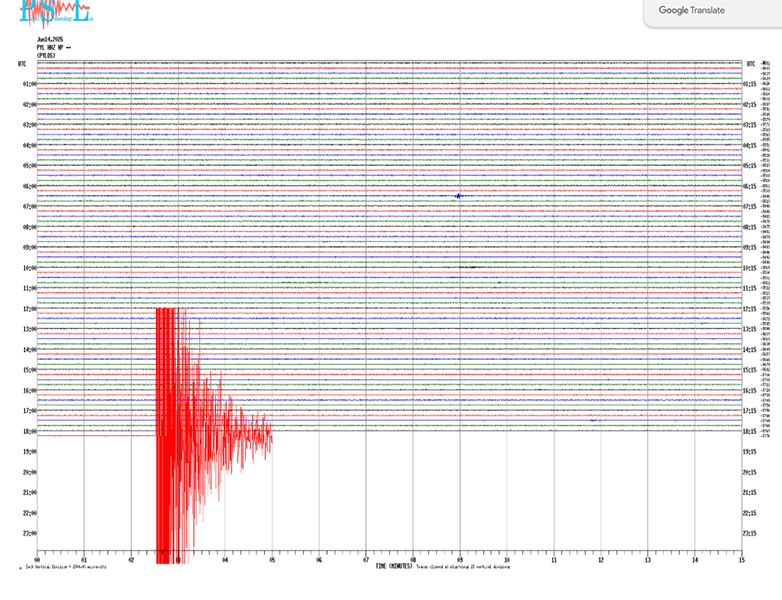Image resolution: width=782 pixels, height=600 pixels.
Task: Click the right "23:15" hour label
Action: 750,534
